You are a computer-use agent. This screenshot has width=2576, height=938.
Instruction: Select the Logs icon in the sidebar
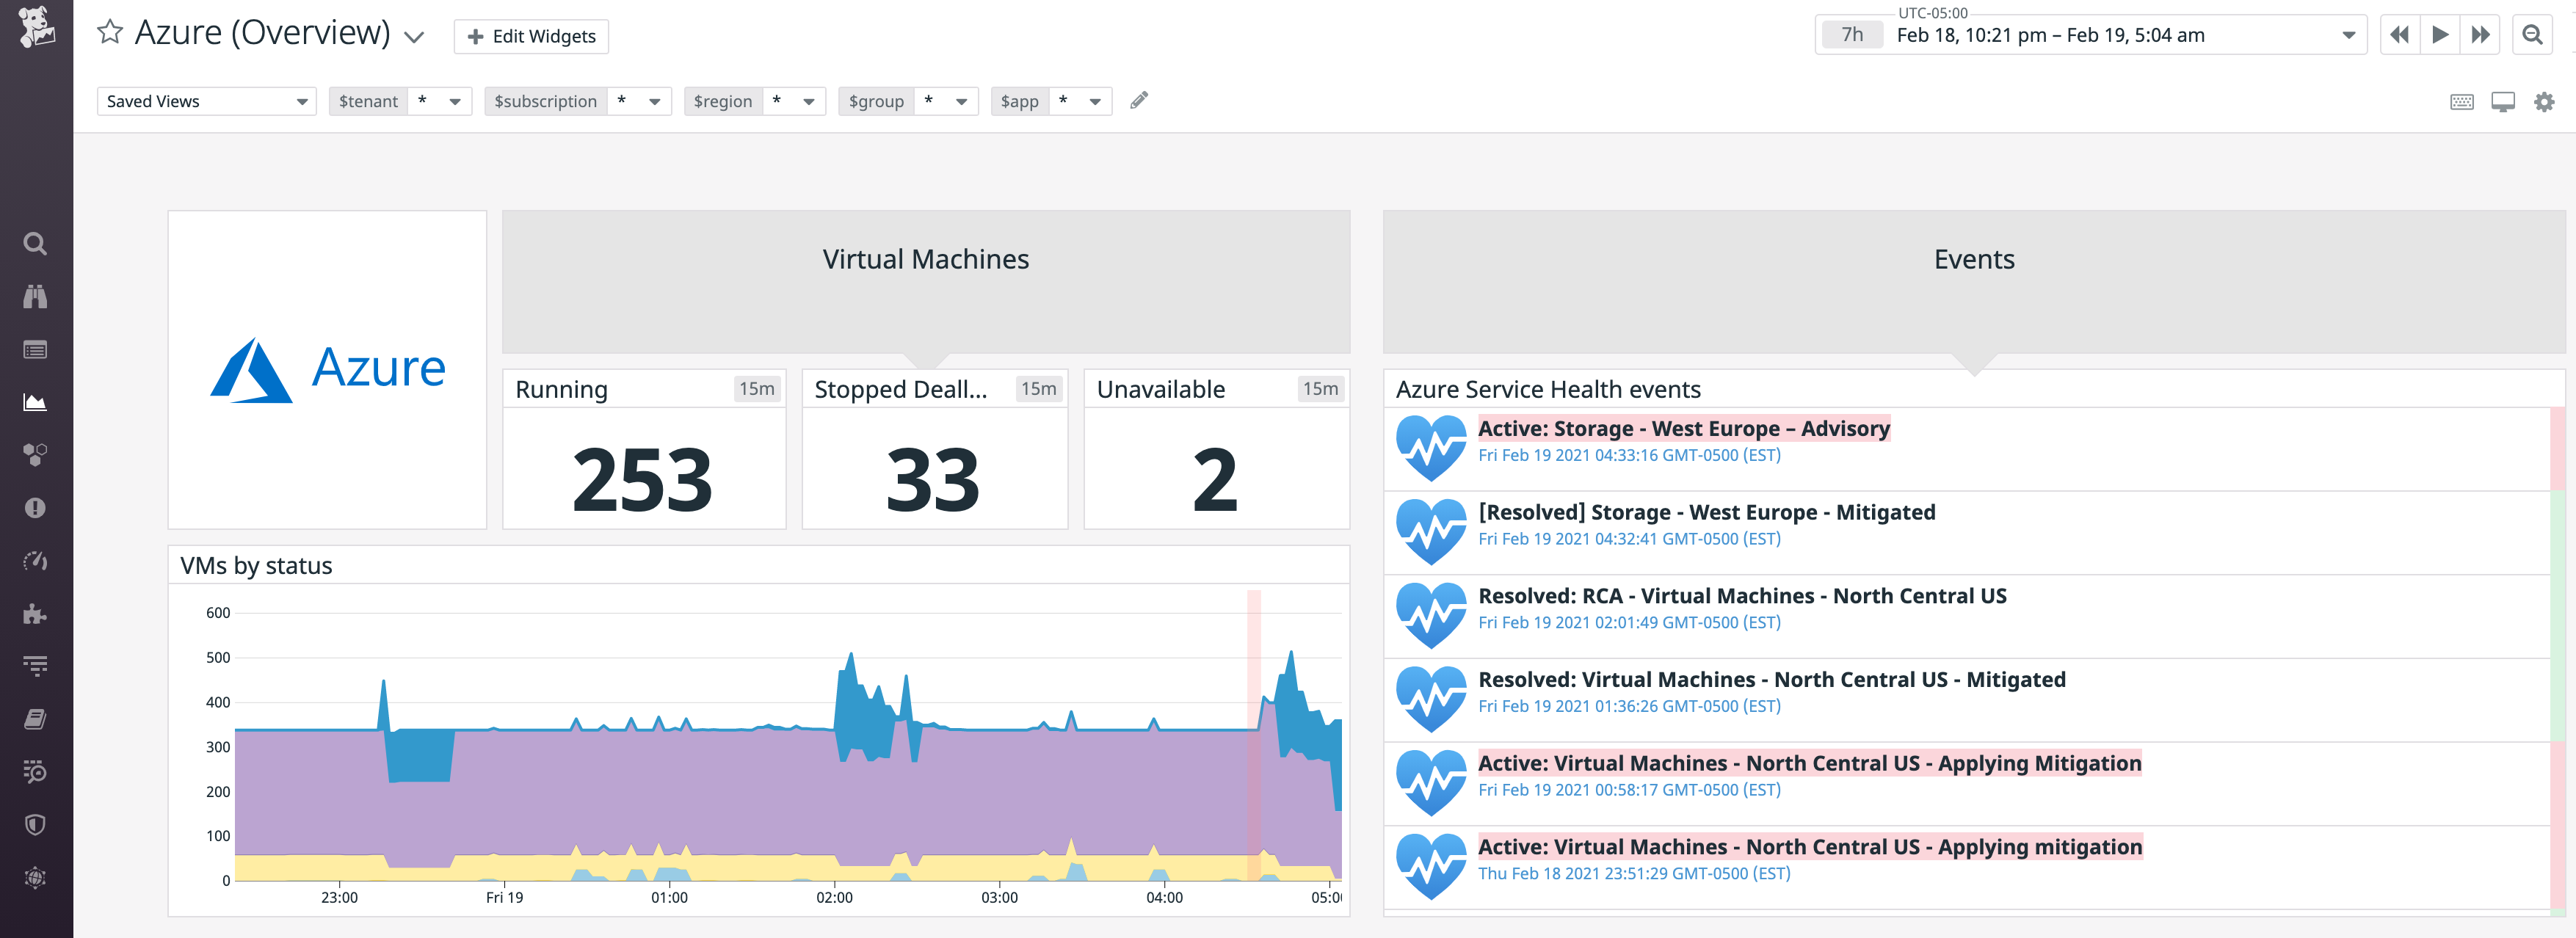(36, 665)
